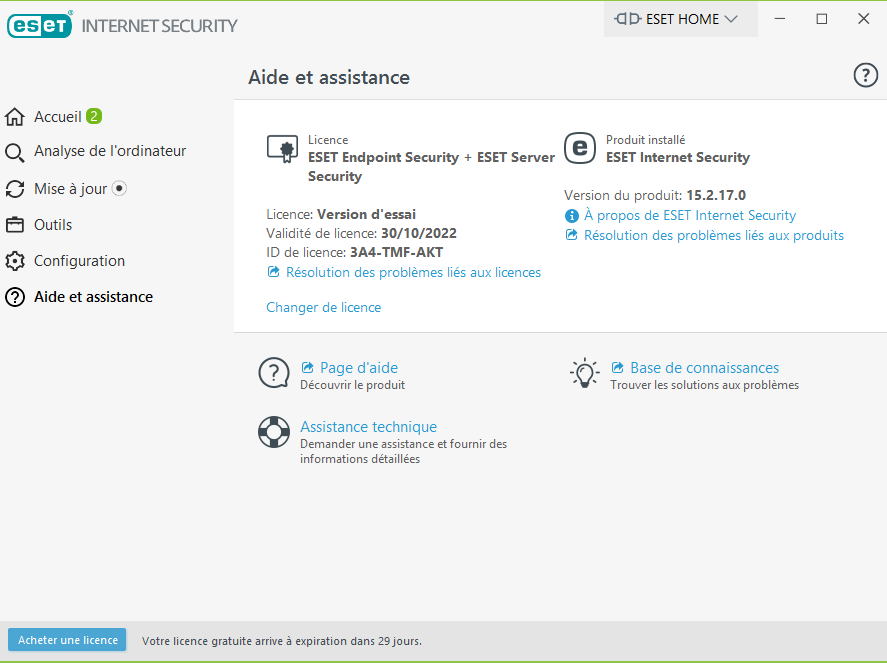Click the blue info icon beside À propos
The width and height of the screenshot is (887, 663).
[572, 216]
